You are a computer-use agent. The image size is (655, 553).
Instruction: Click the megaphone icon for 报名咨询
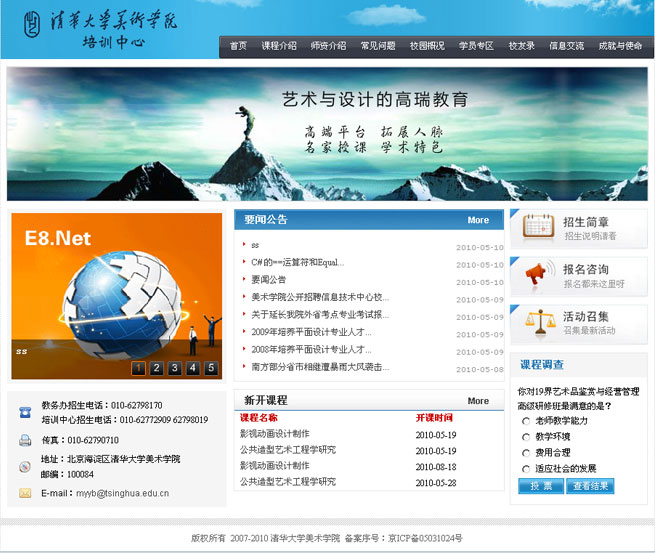pos(538,274)
